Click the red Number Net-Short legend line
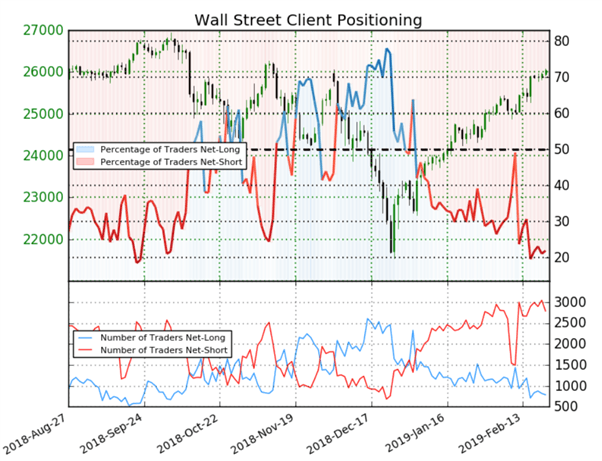 point(85,350)
